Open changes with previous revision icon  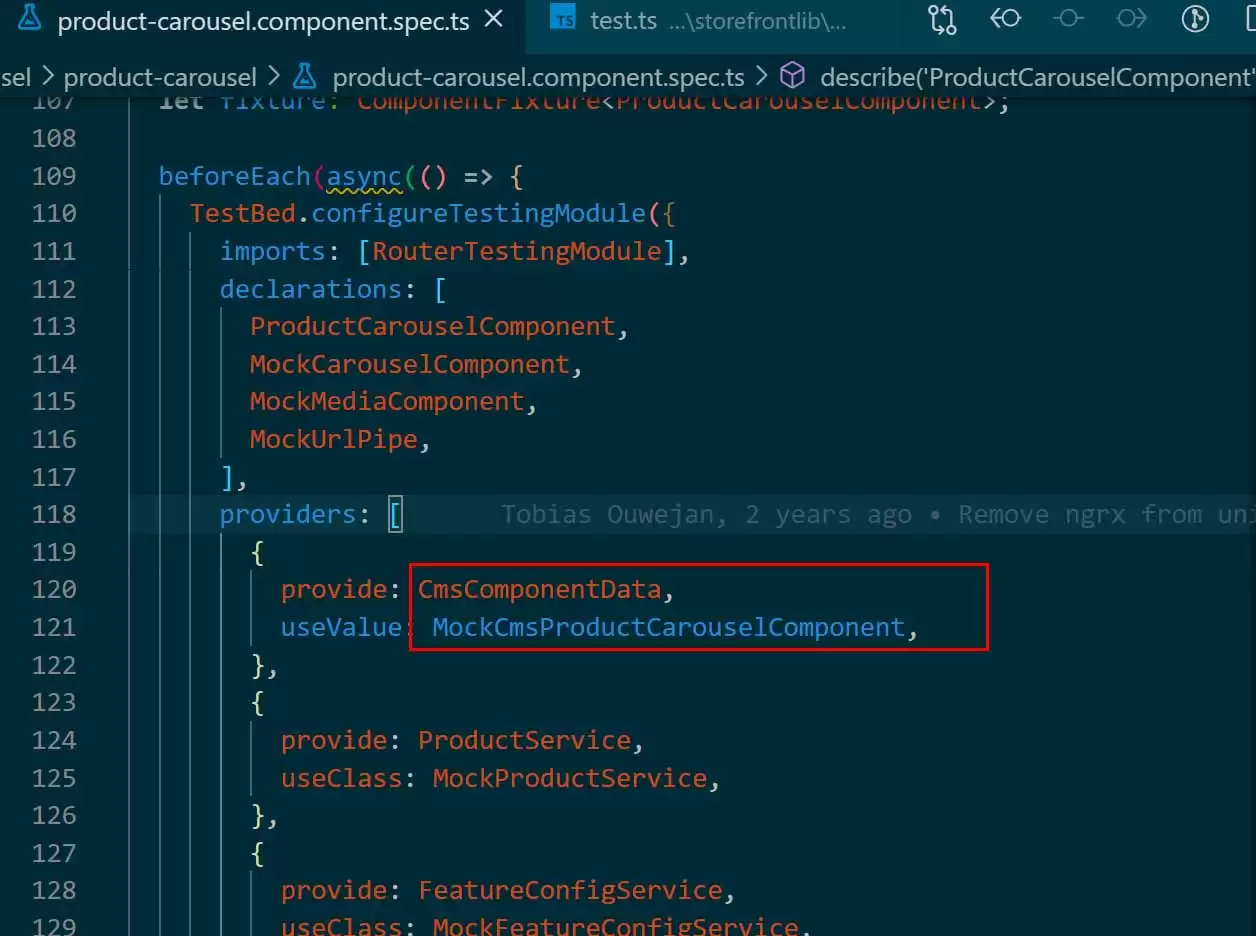[1005, 19]
